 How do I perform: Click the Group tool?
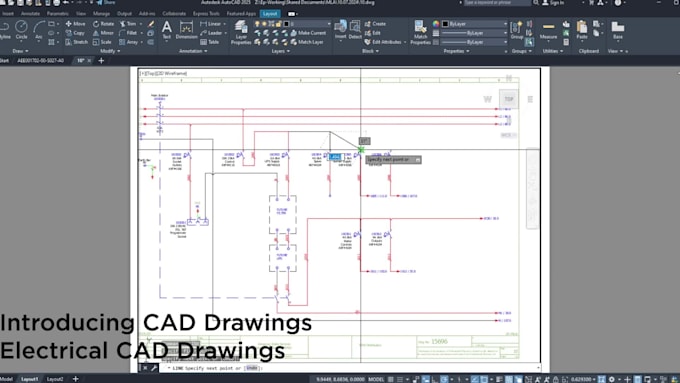pyautogui.click(x=517, y=30)
